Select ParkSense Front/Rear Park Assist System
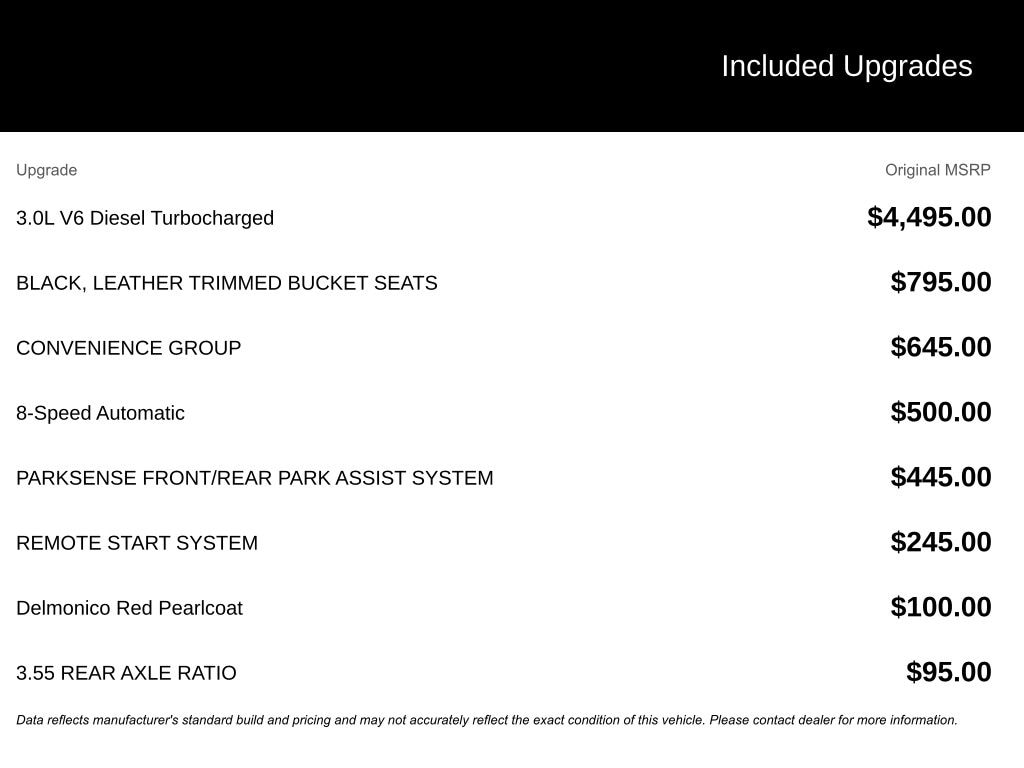The width and height of the screenshot is (1024, 768). click(255, 478)
